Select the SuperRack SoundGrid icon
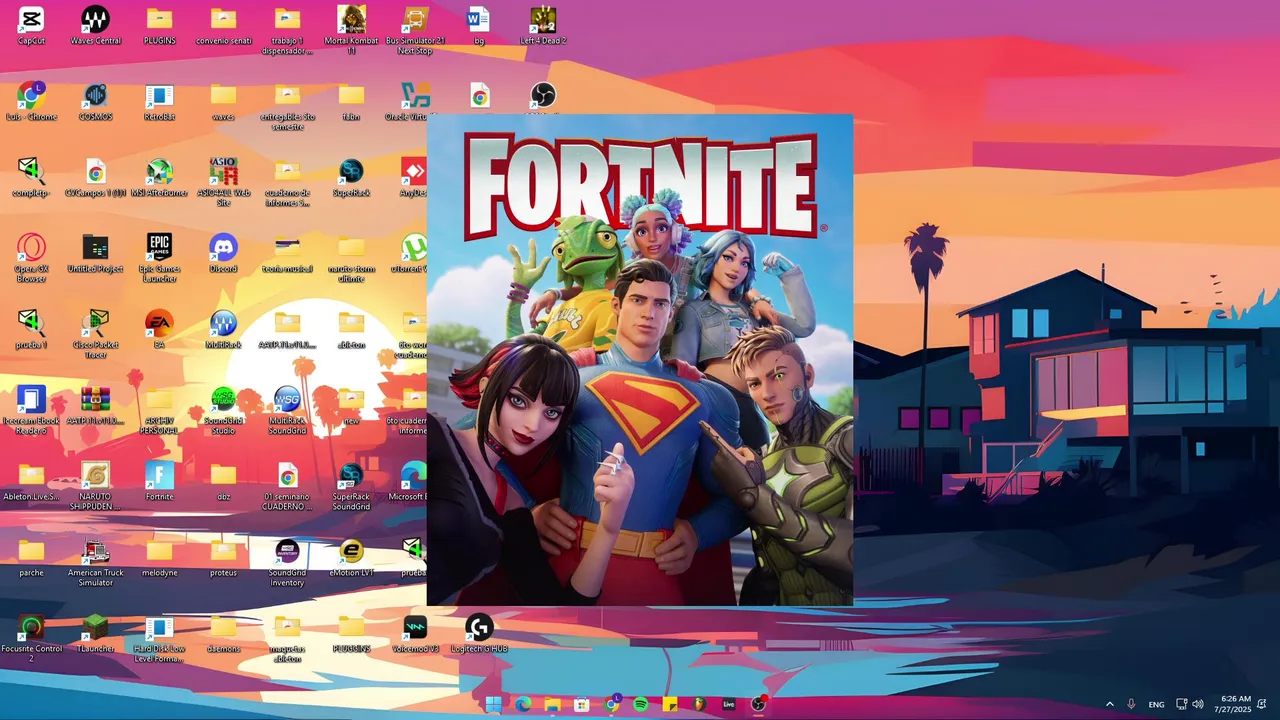 click(x=351, y=486)
